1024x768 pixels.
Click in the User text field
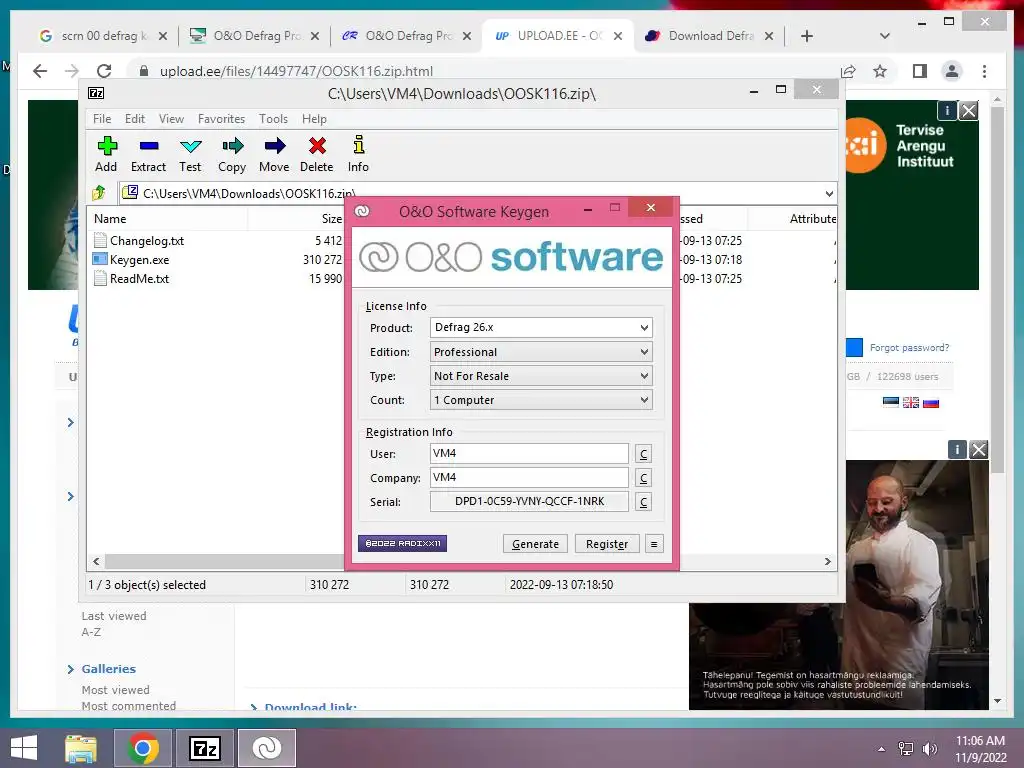(x=529, y=453)
